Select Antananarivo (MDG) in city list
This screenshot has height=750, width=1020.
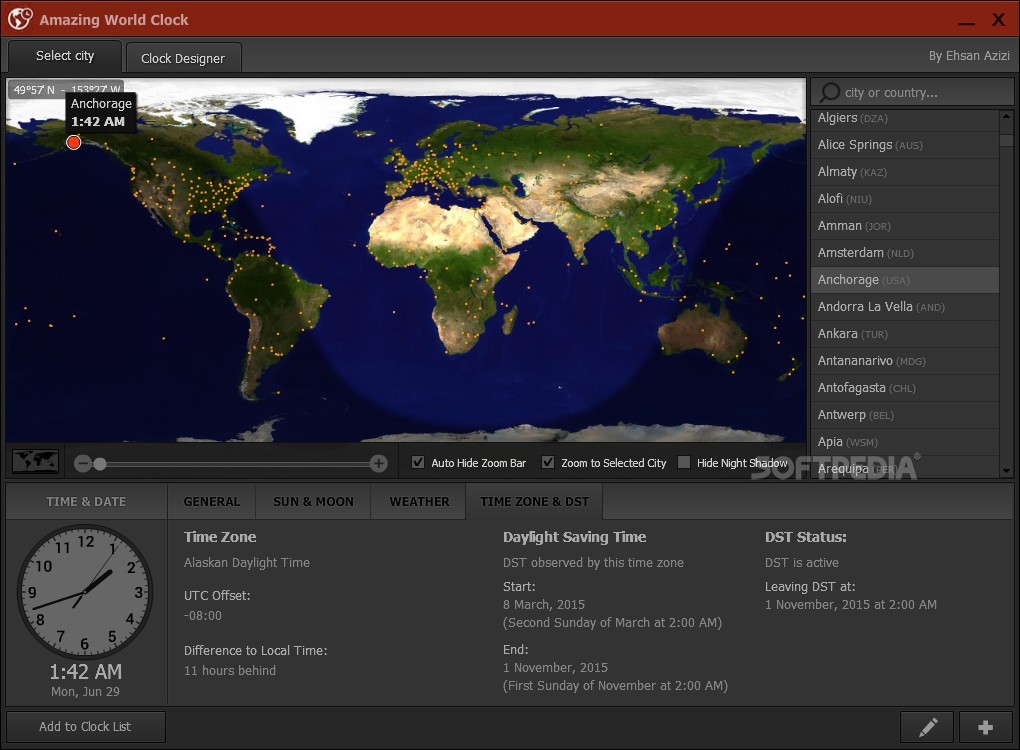[x=904, y=361]
